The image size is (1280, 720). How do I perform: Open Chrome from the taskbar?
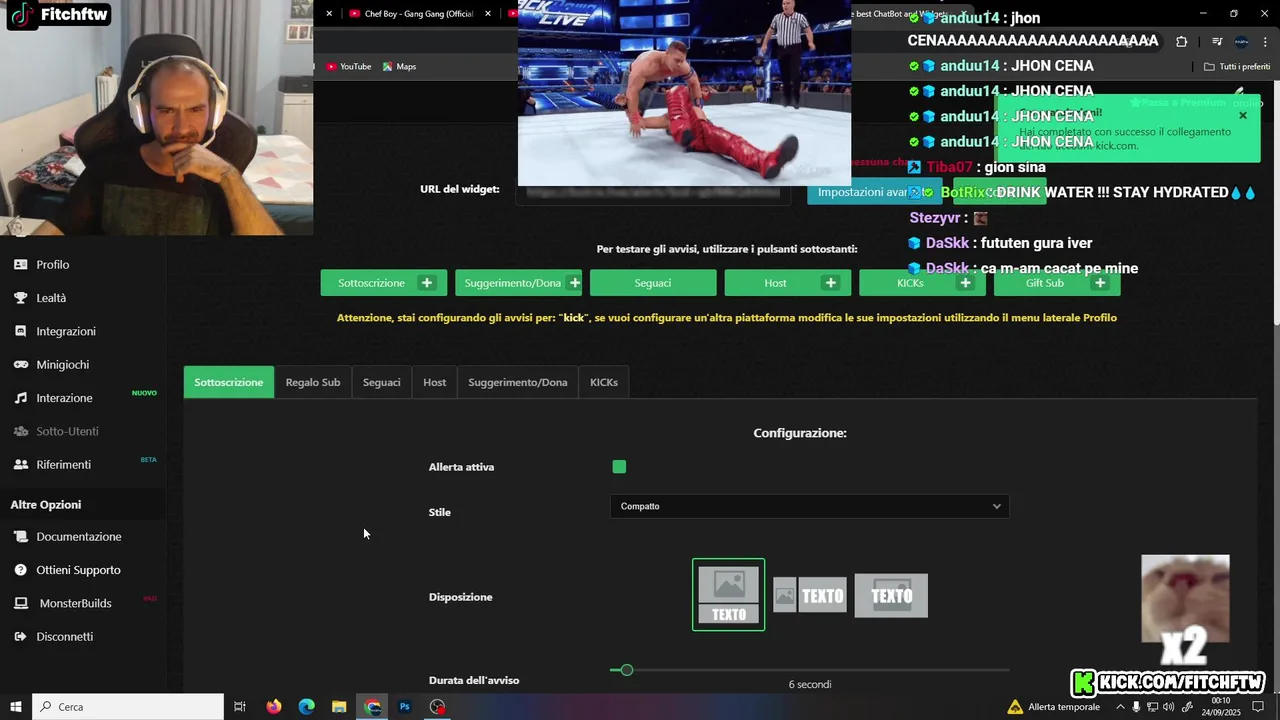(372, 707)
